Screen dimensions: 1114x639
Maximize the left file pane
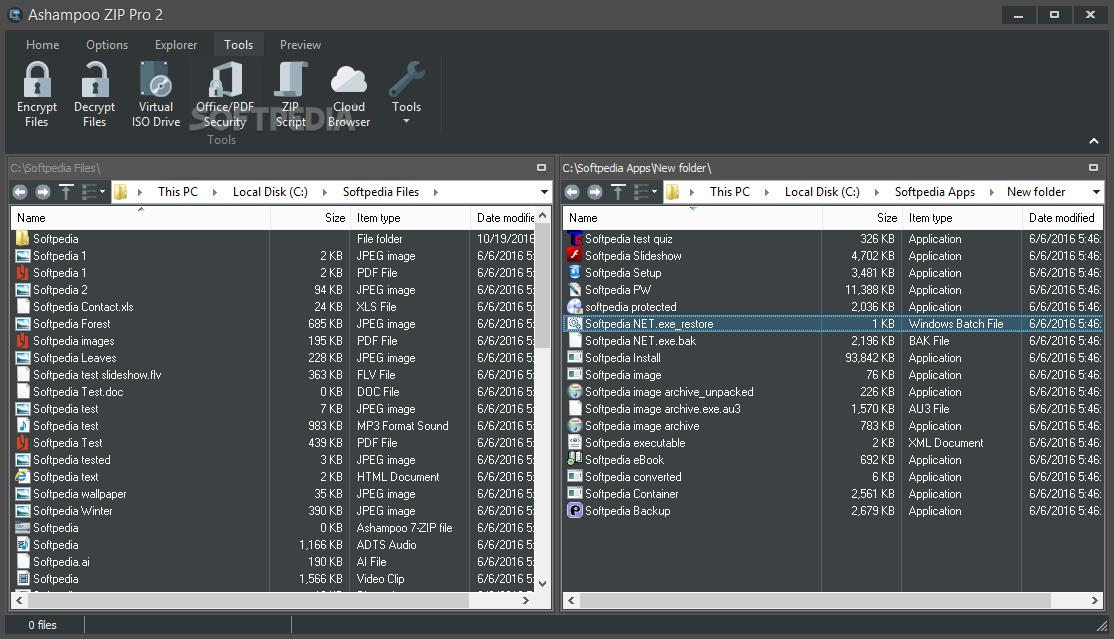pyautogui.click(x=541, y=168)
